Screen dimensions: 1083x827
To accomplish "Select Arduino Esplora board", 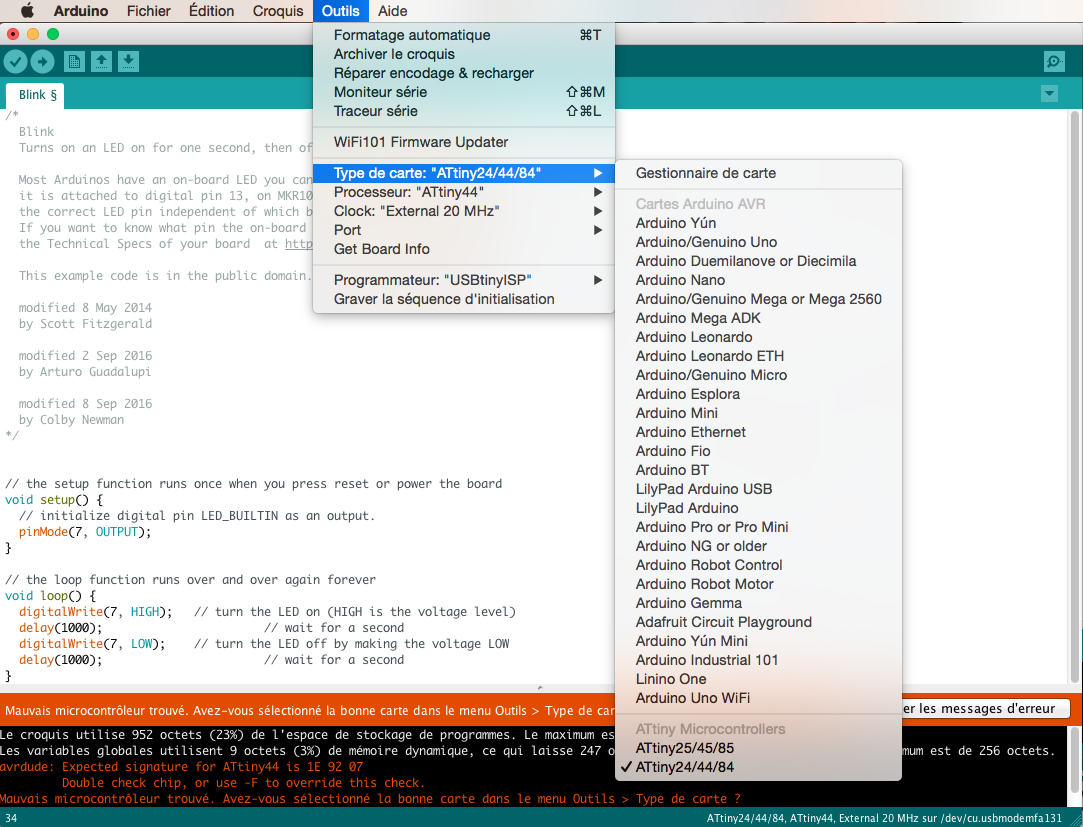I will 758,395.
